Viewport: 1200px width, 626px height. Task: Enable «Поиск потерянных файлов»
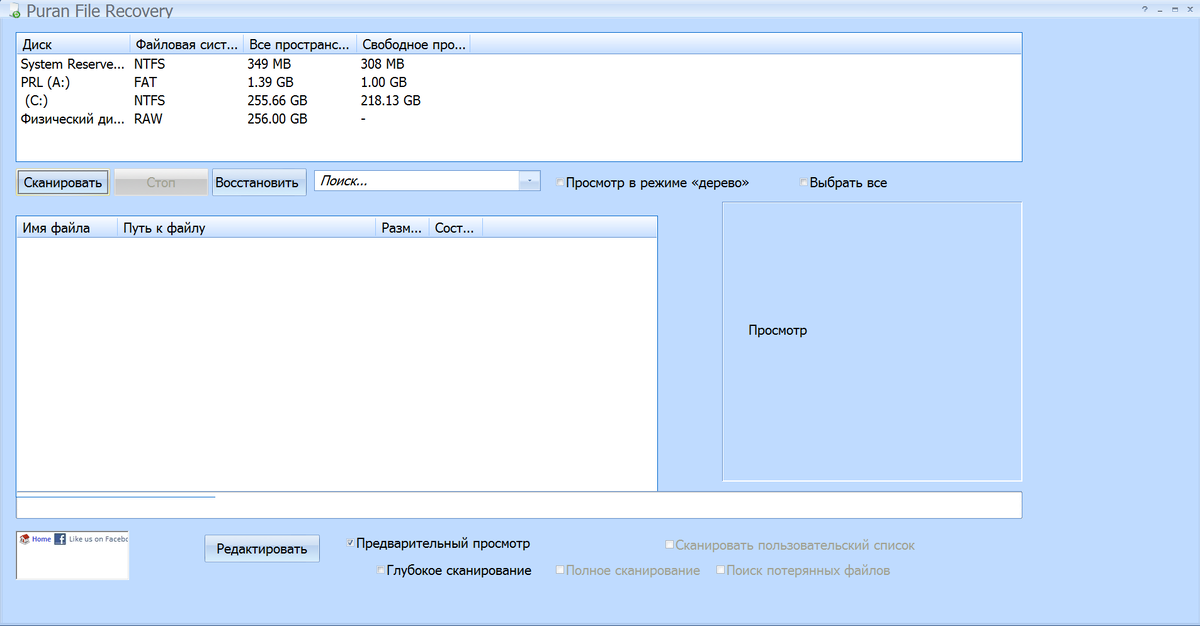point(720,569)
